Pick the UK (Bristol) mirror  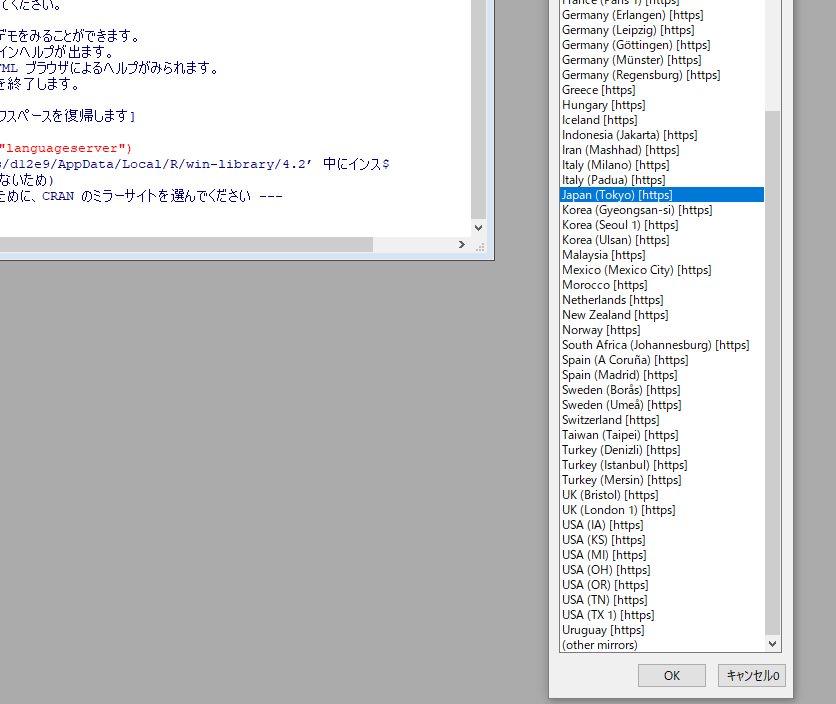pyautogui.click(x=610, y=494)
